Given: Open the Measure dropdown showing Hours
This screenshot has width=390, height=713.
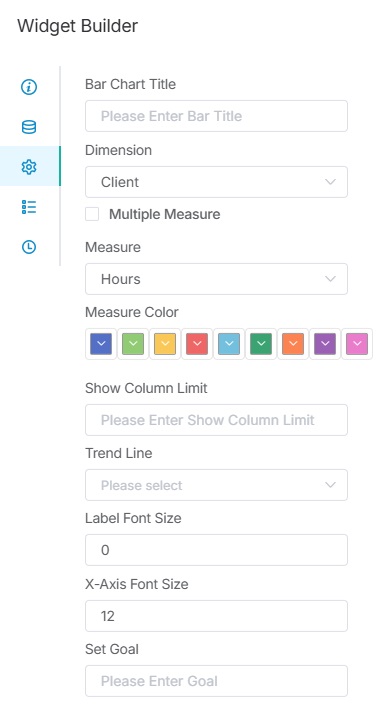Looking at the screenshot, I should pyautogui.click(x=216, y=279).
